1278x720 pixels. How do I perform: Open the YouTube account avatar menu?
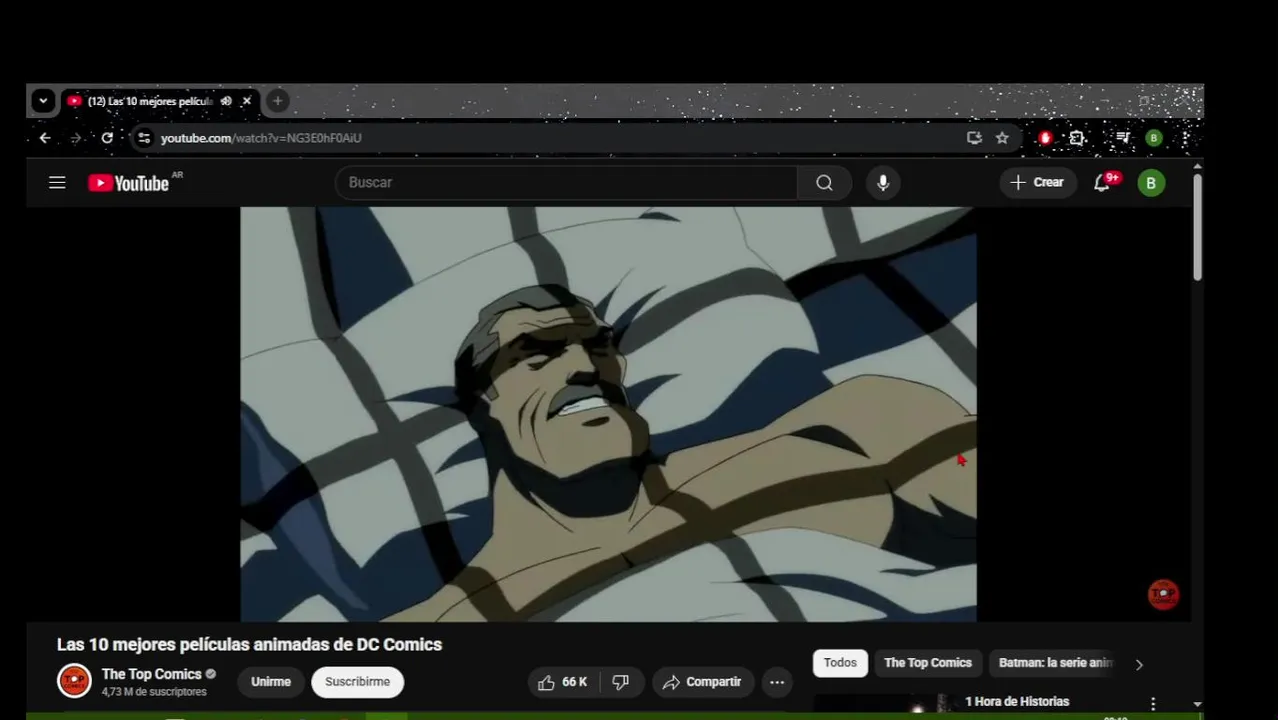click(1151, 183)
